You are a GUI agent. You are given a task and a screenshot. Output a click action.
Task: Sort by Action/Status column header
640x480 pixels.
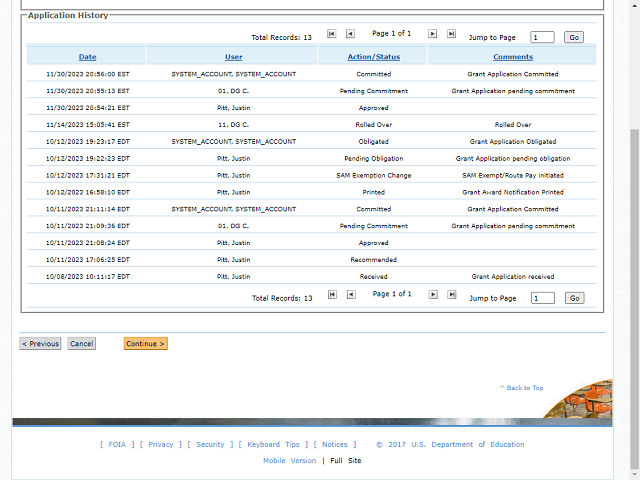(373, 57)
